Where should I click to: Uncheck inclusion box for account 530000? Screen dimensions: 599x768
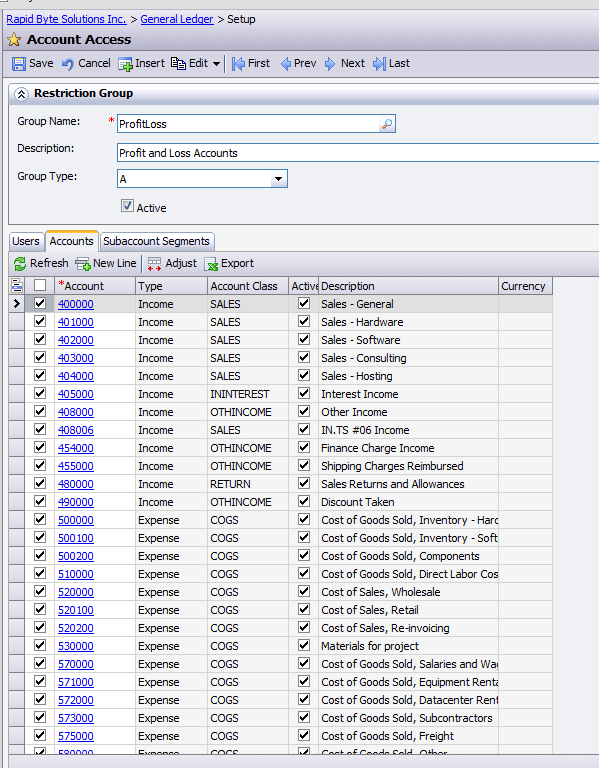point(40,645)
